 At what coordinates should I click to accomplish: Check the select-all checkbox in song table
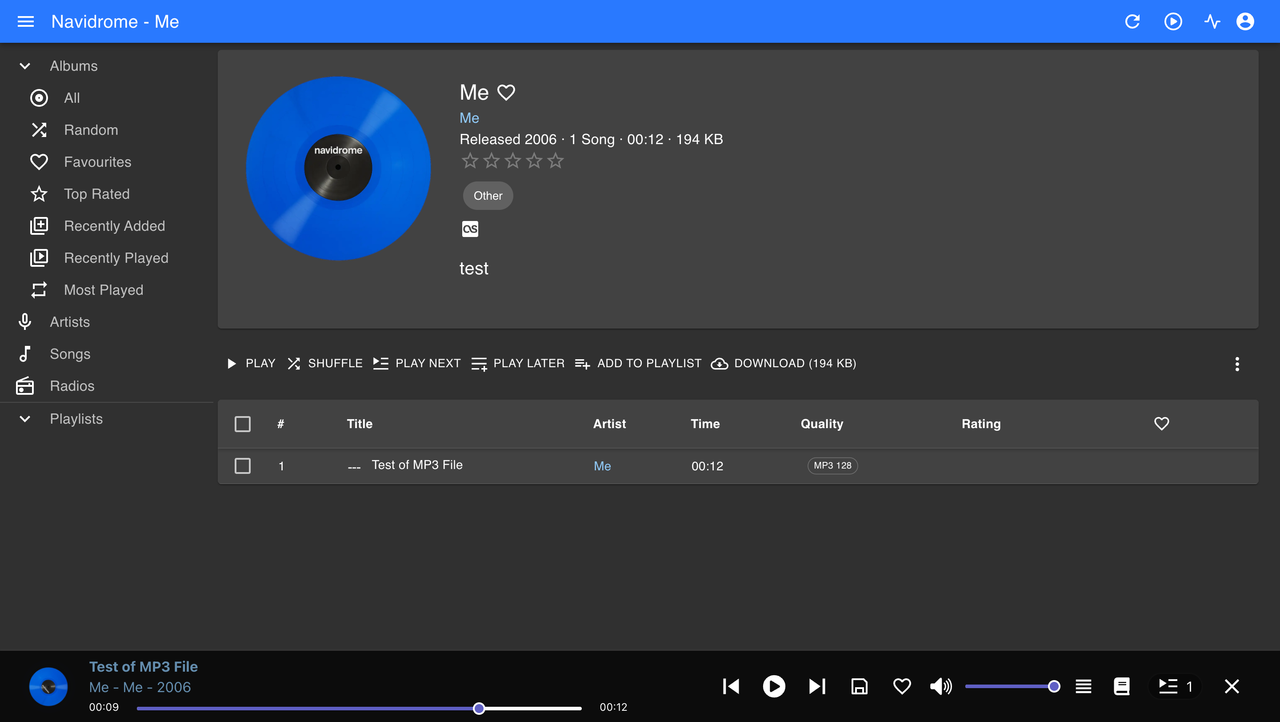[242, 424]
